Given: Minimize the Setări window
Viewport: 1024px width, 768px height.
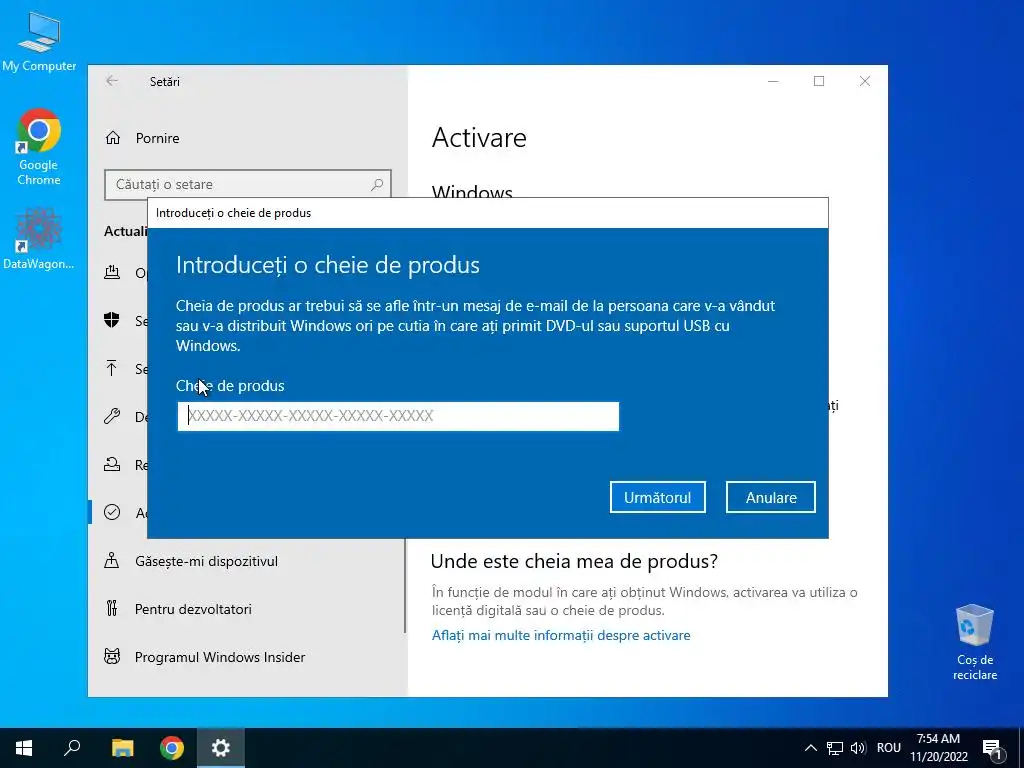Looking at the screenshot, I should 773,81.
